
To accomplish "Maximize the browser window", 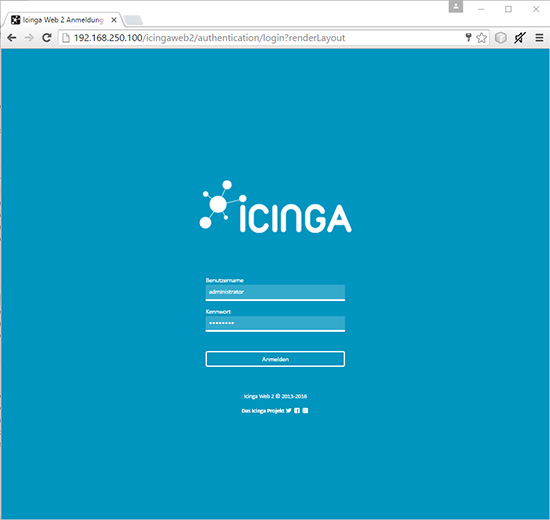I will [508, 9].
